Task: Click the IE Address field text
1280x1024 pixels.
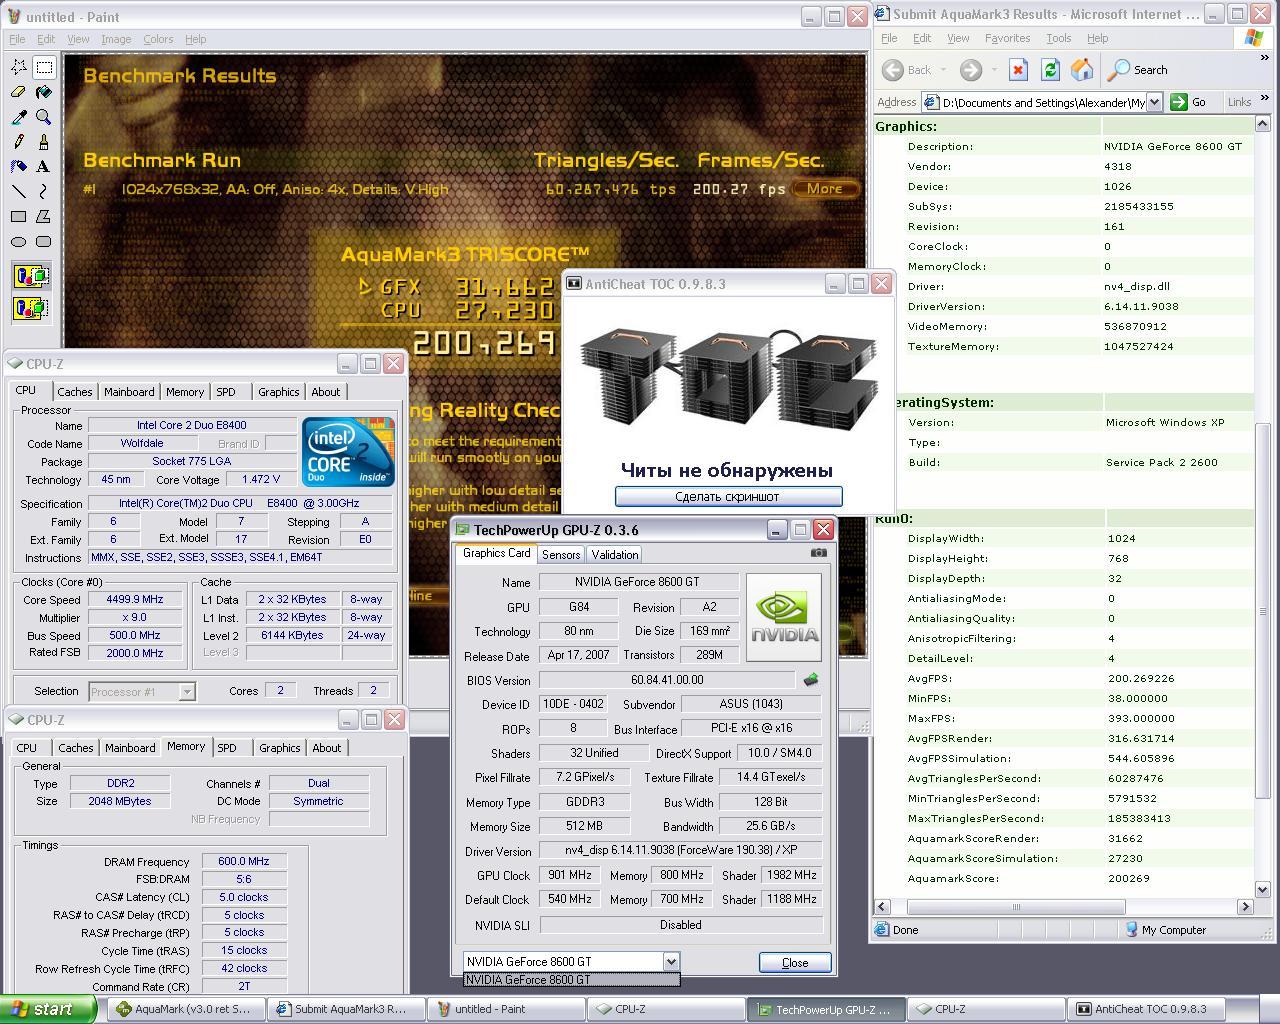Action: click(x=1033, y=102)
